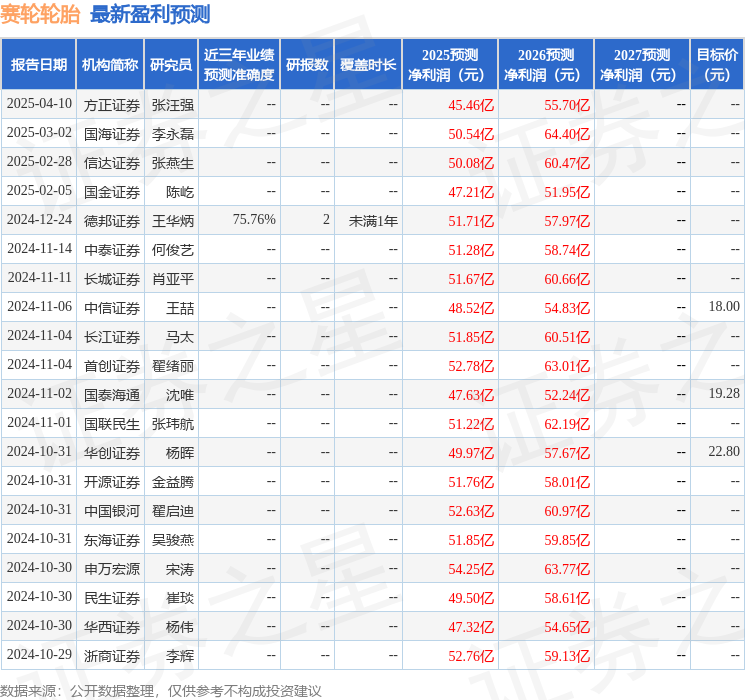
Task: Select the 55.70亿 profit value
Action: 567,105
